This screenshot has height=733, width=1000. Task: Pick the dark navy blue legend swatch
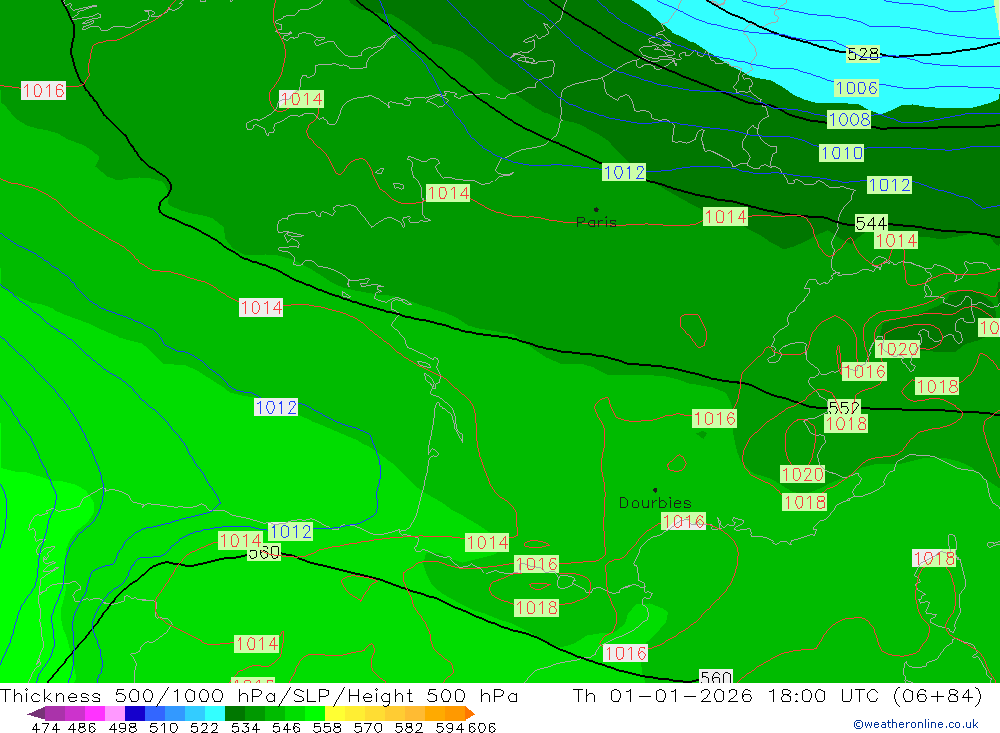pyautogui.click(x=135, y=713)
